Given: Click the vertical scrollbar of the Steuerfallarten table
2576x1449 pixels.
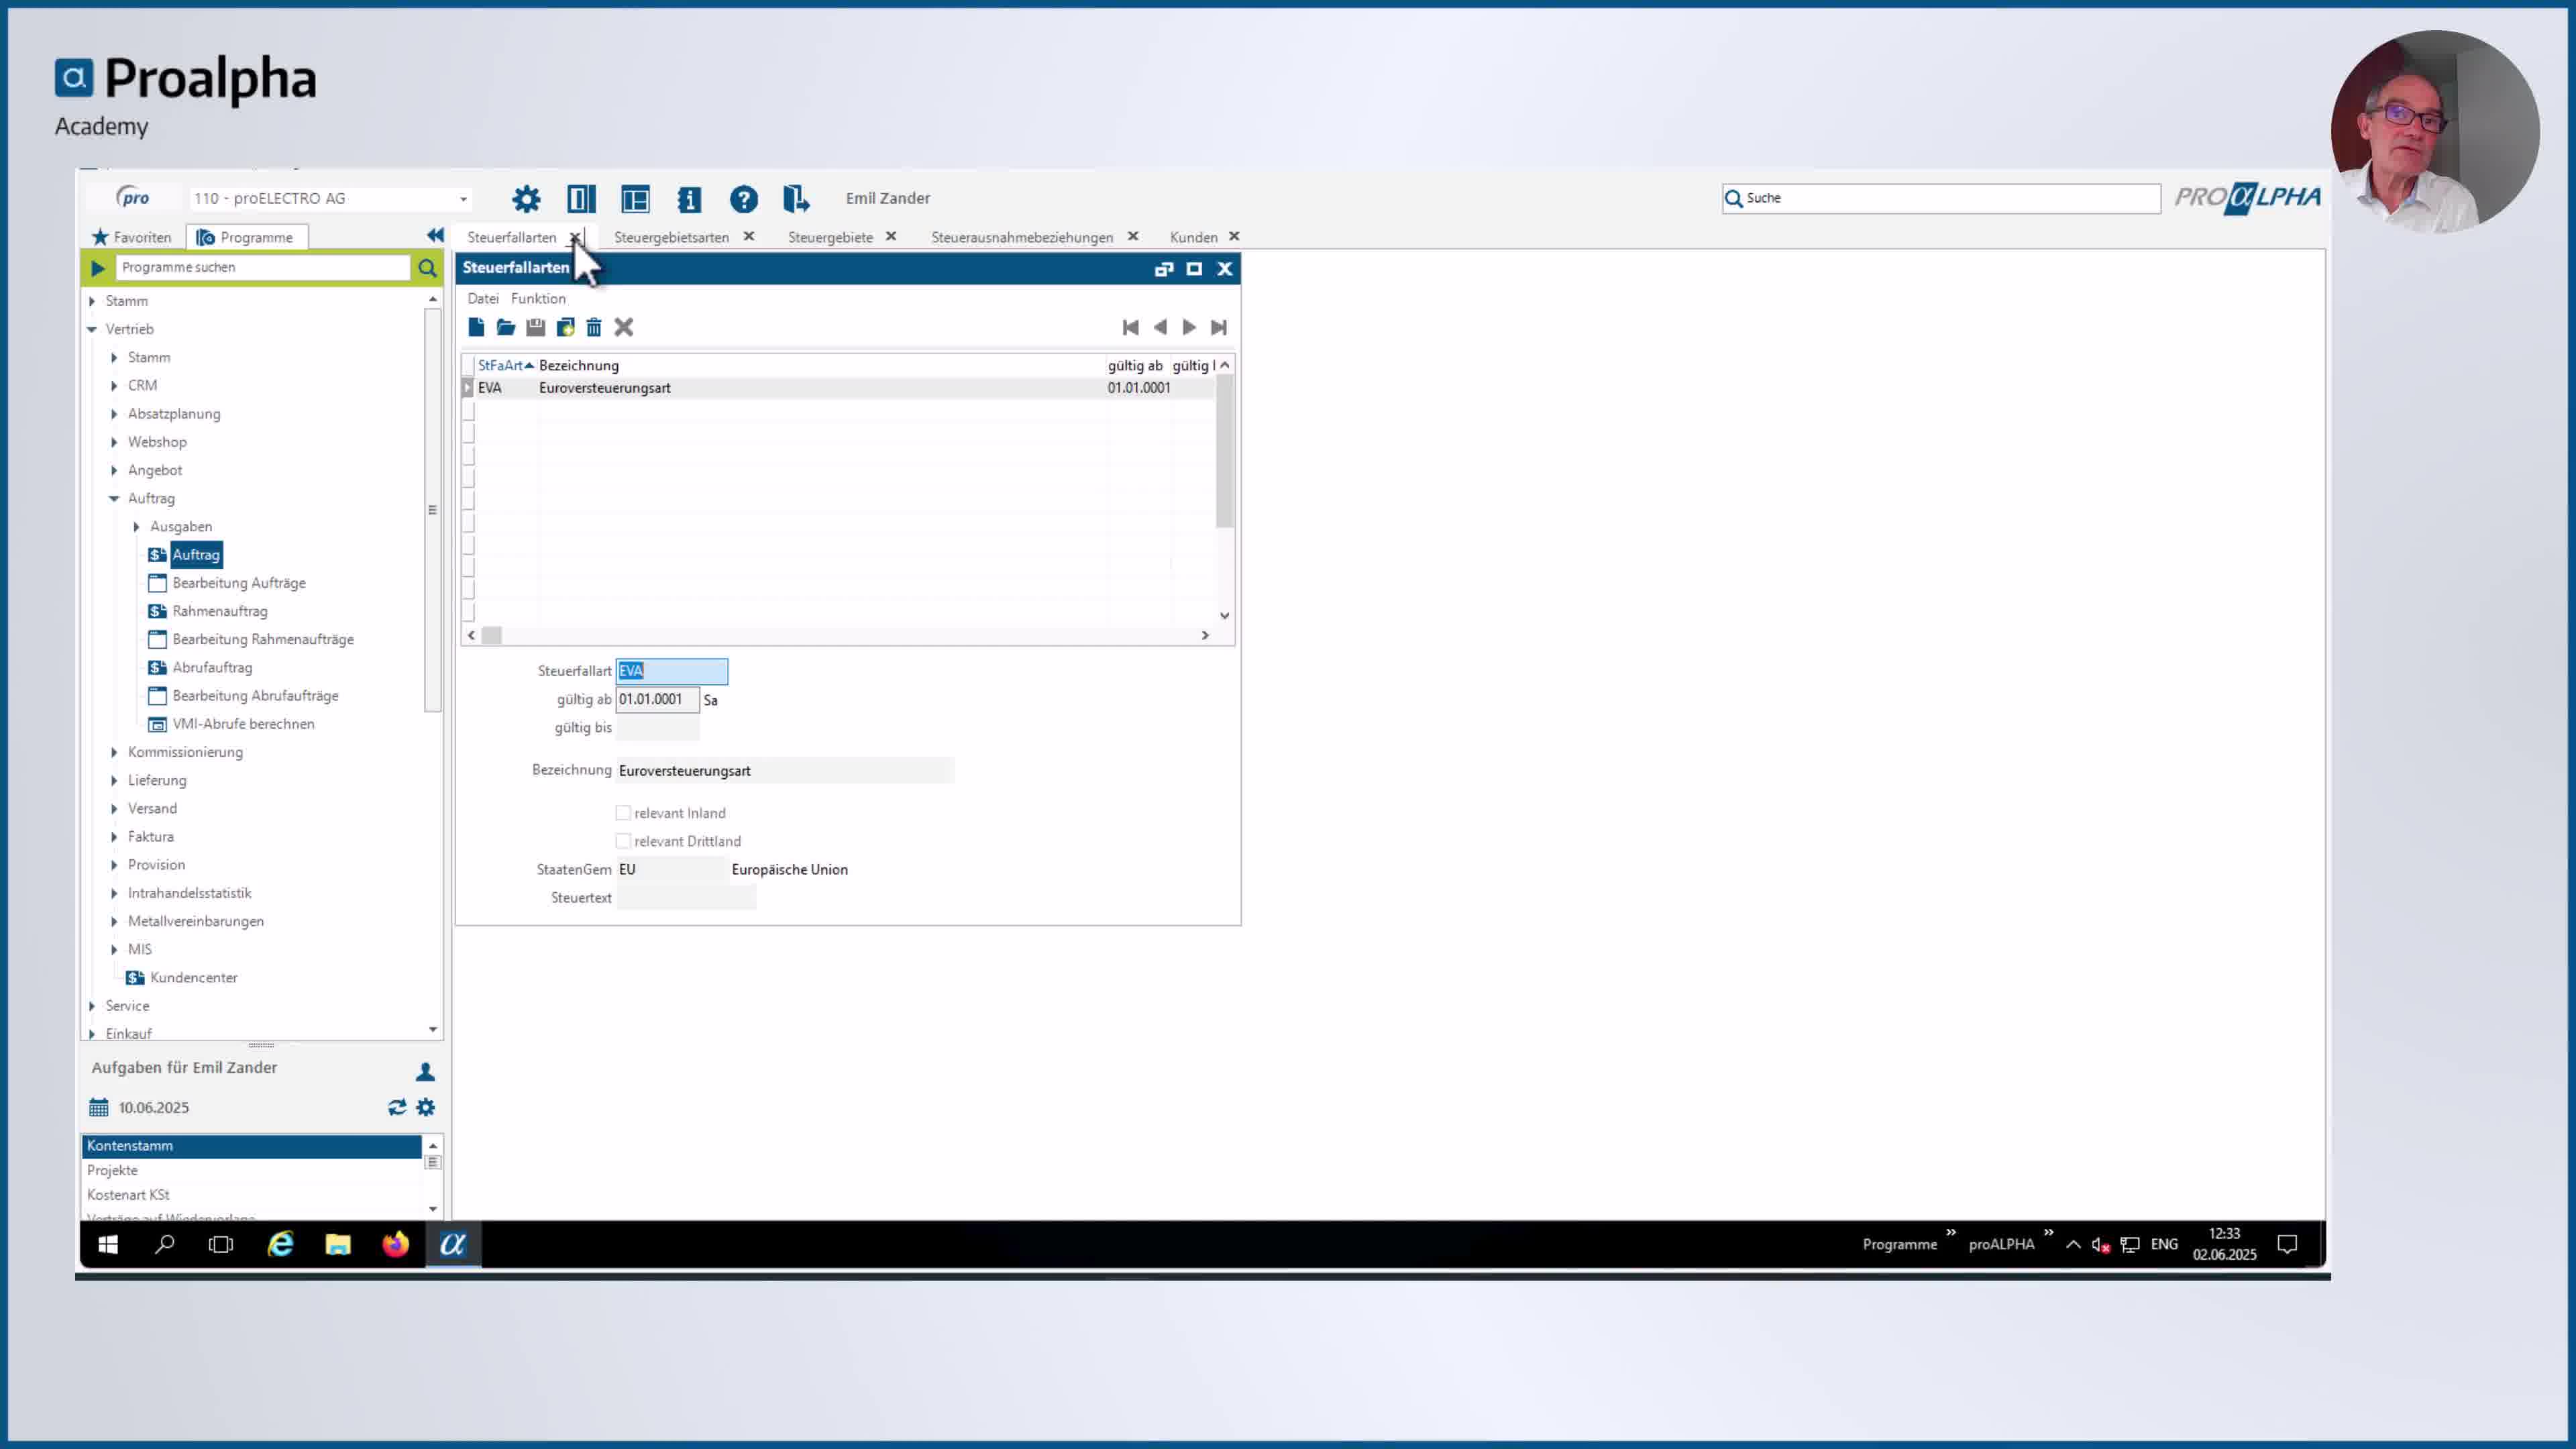Looking at the screenshot, I should pos(1224,452).
